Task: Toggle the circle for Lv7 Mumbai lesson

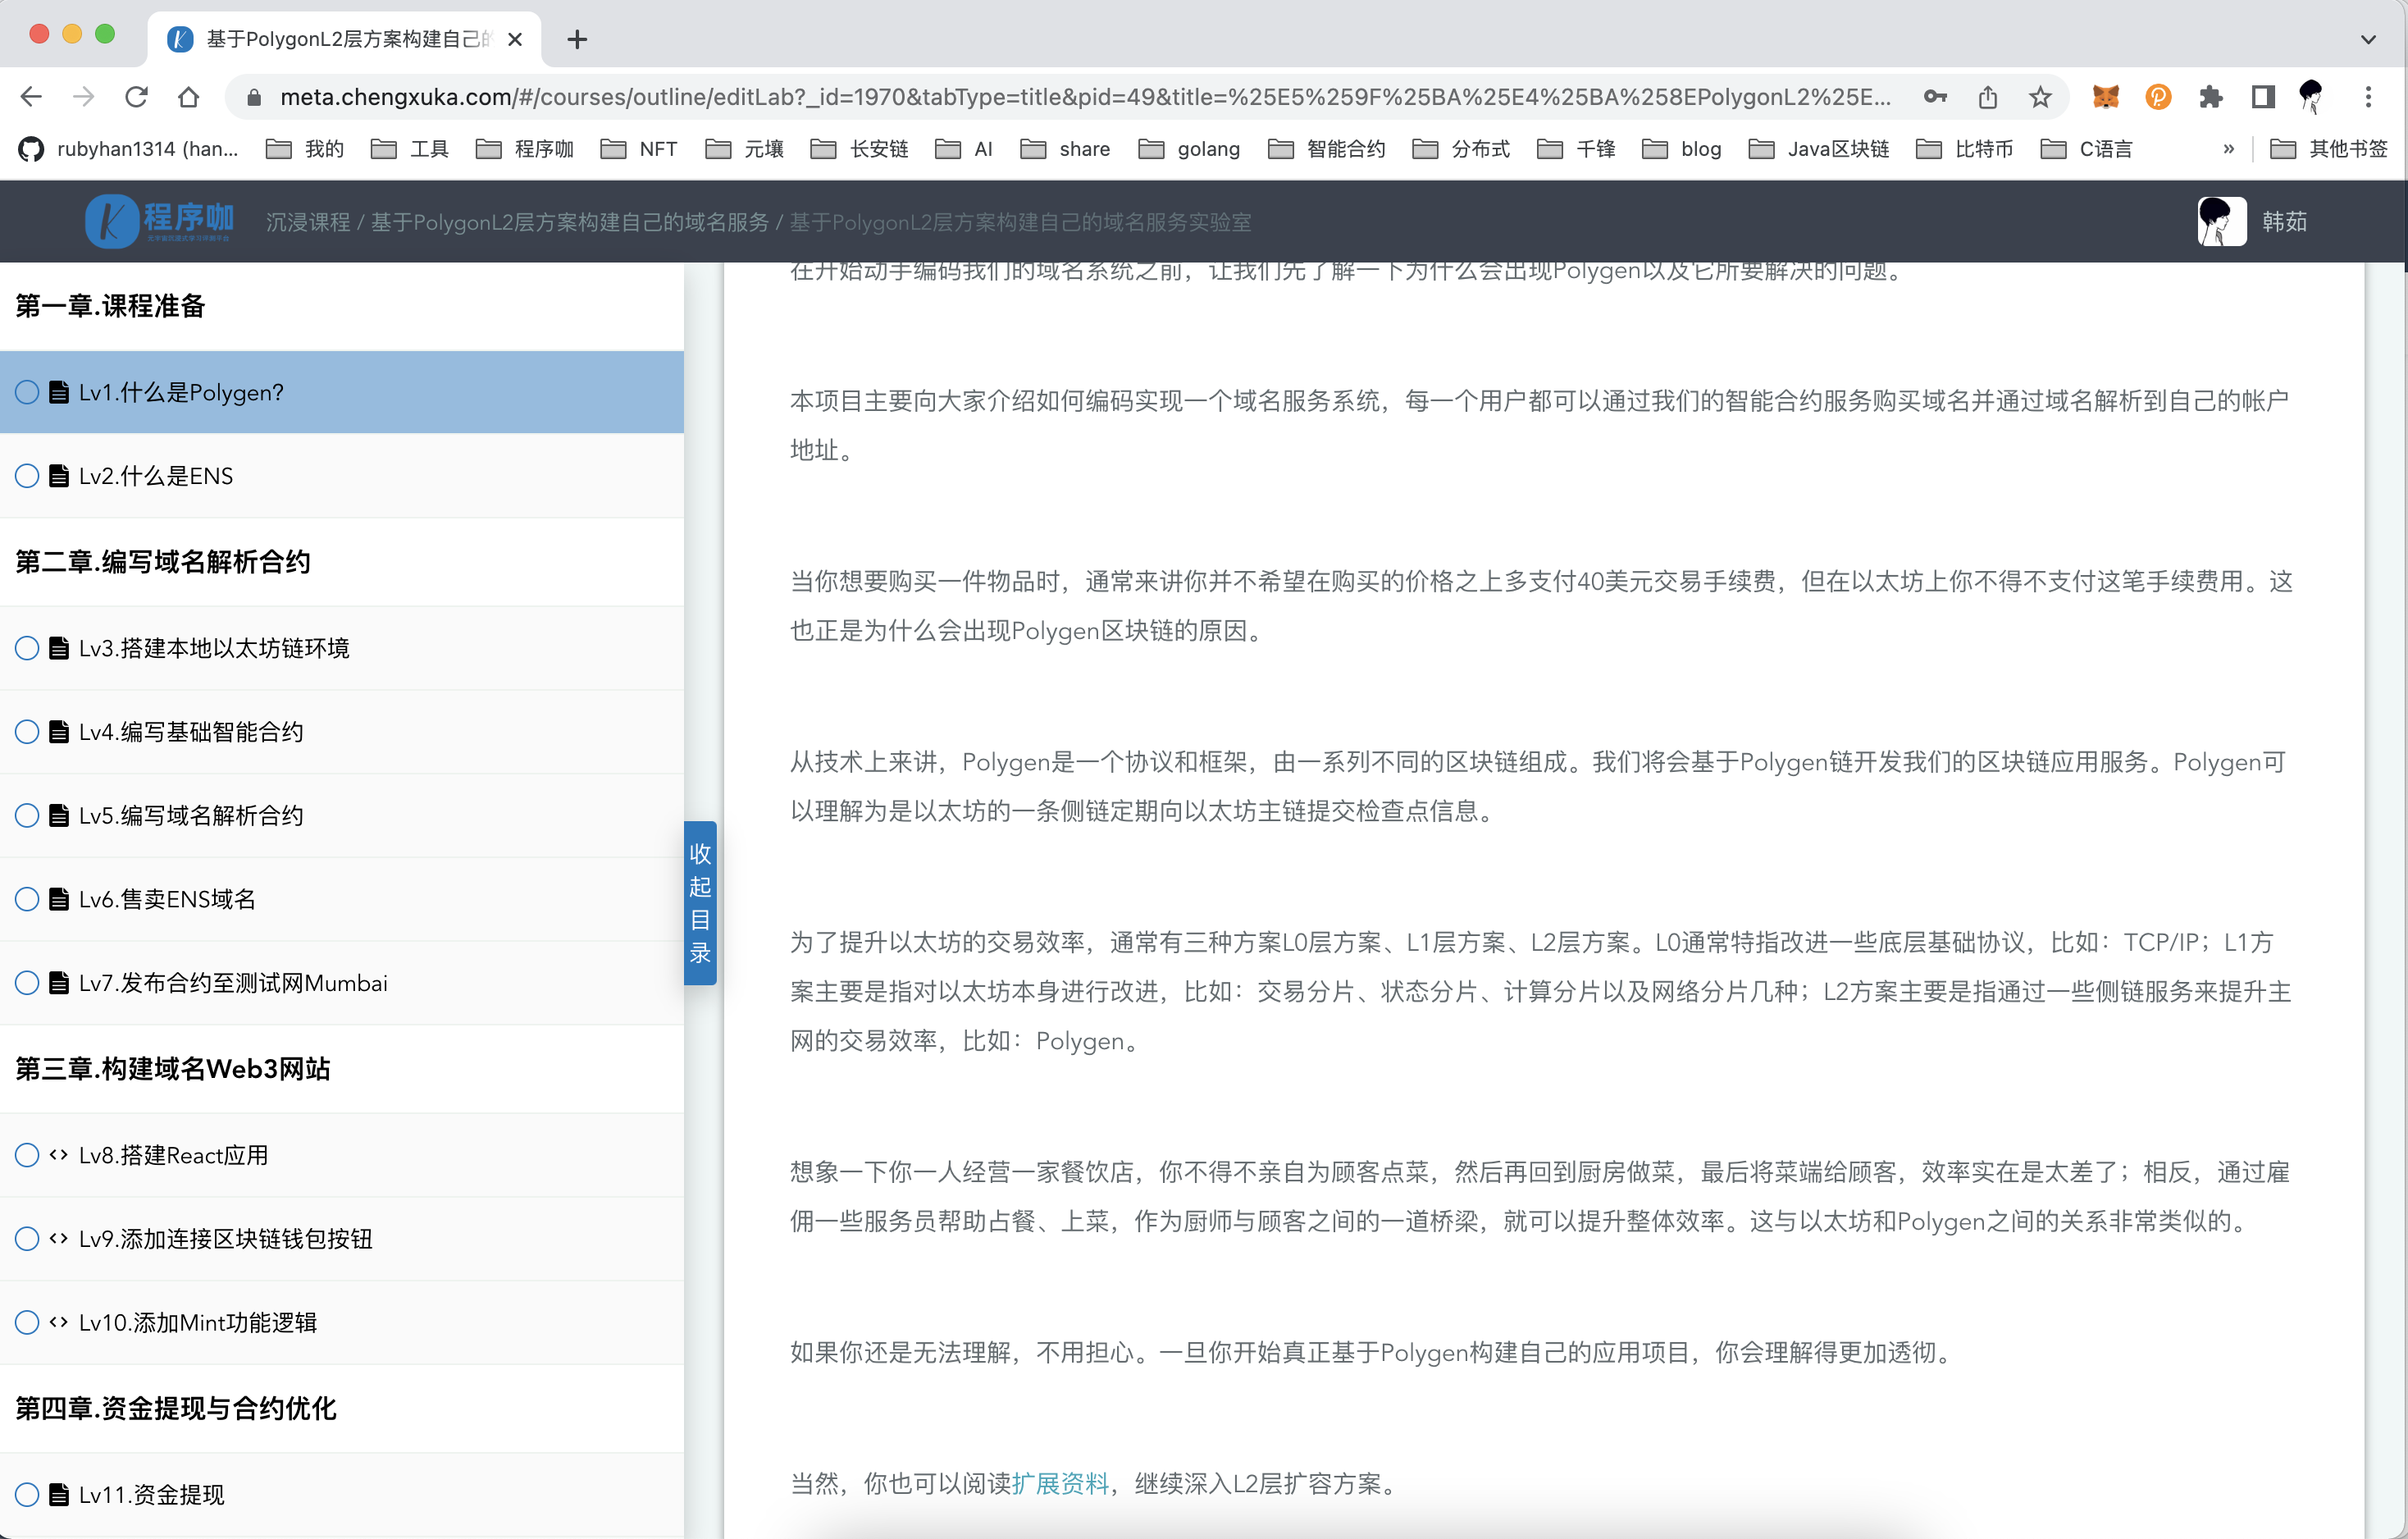Action: click(x=27, y=983)
